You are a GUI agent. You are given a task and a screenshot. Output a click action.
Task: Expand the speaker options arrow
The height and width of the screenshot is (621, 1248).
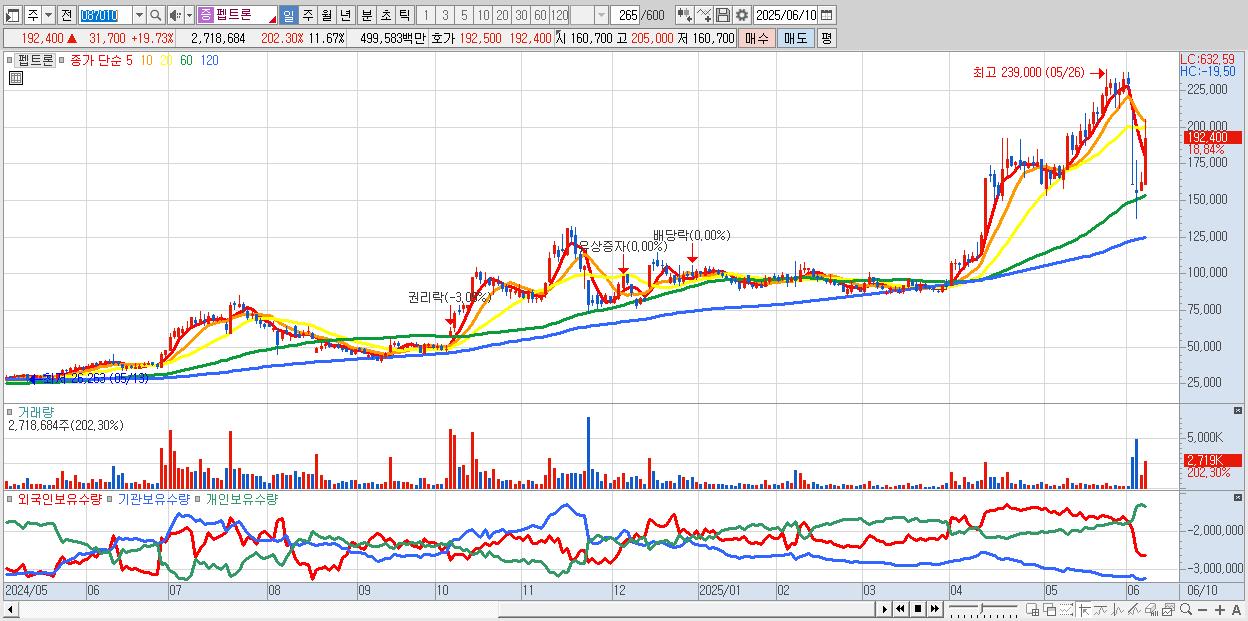coord(189,15)
